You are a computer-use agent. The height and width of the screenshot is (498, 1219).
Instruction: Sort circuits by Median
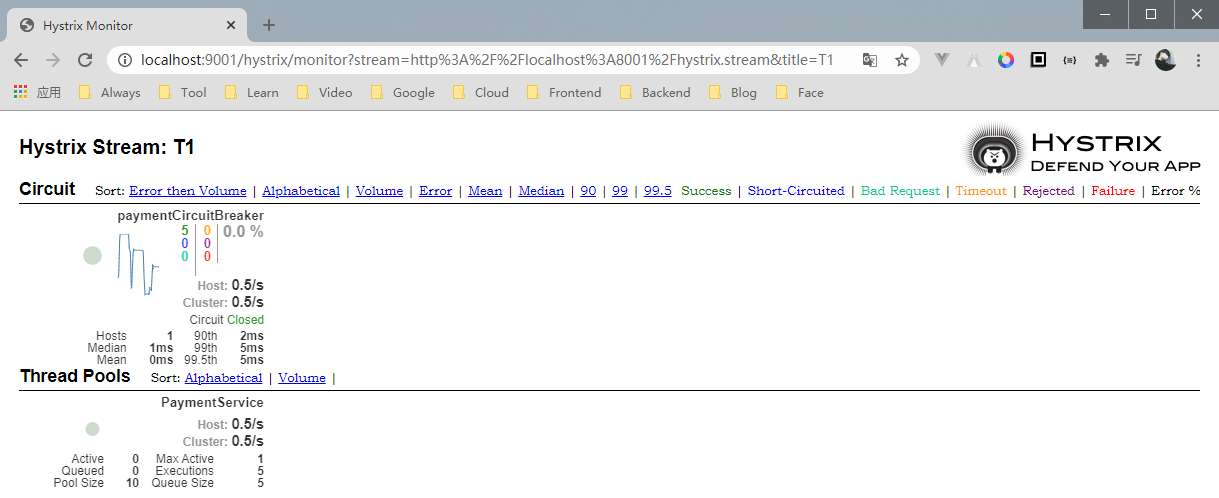pos(541,191)
